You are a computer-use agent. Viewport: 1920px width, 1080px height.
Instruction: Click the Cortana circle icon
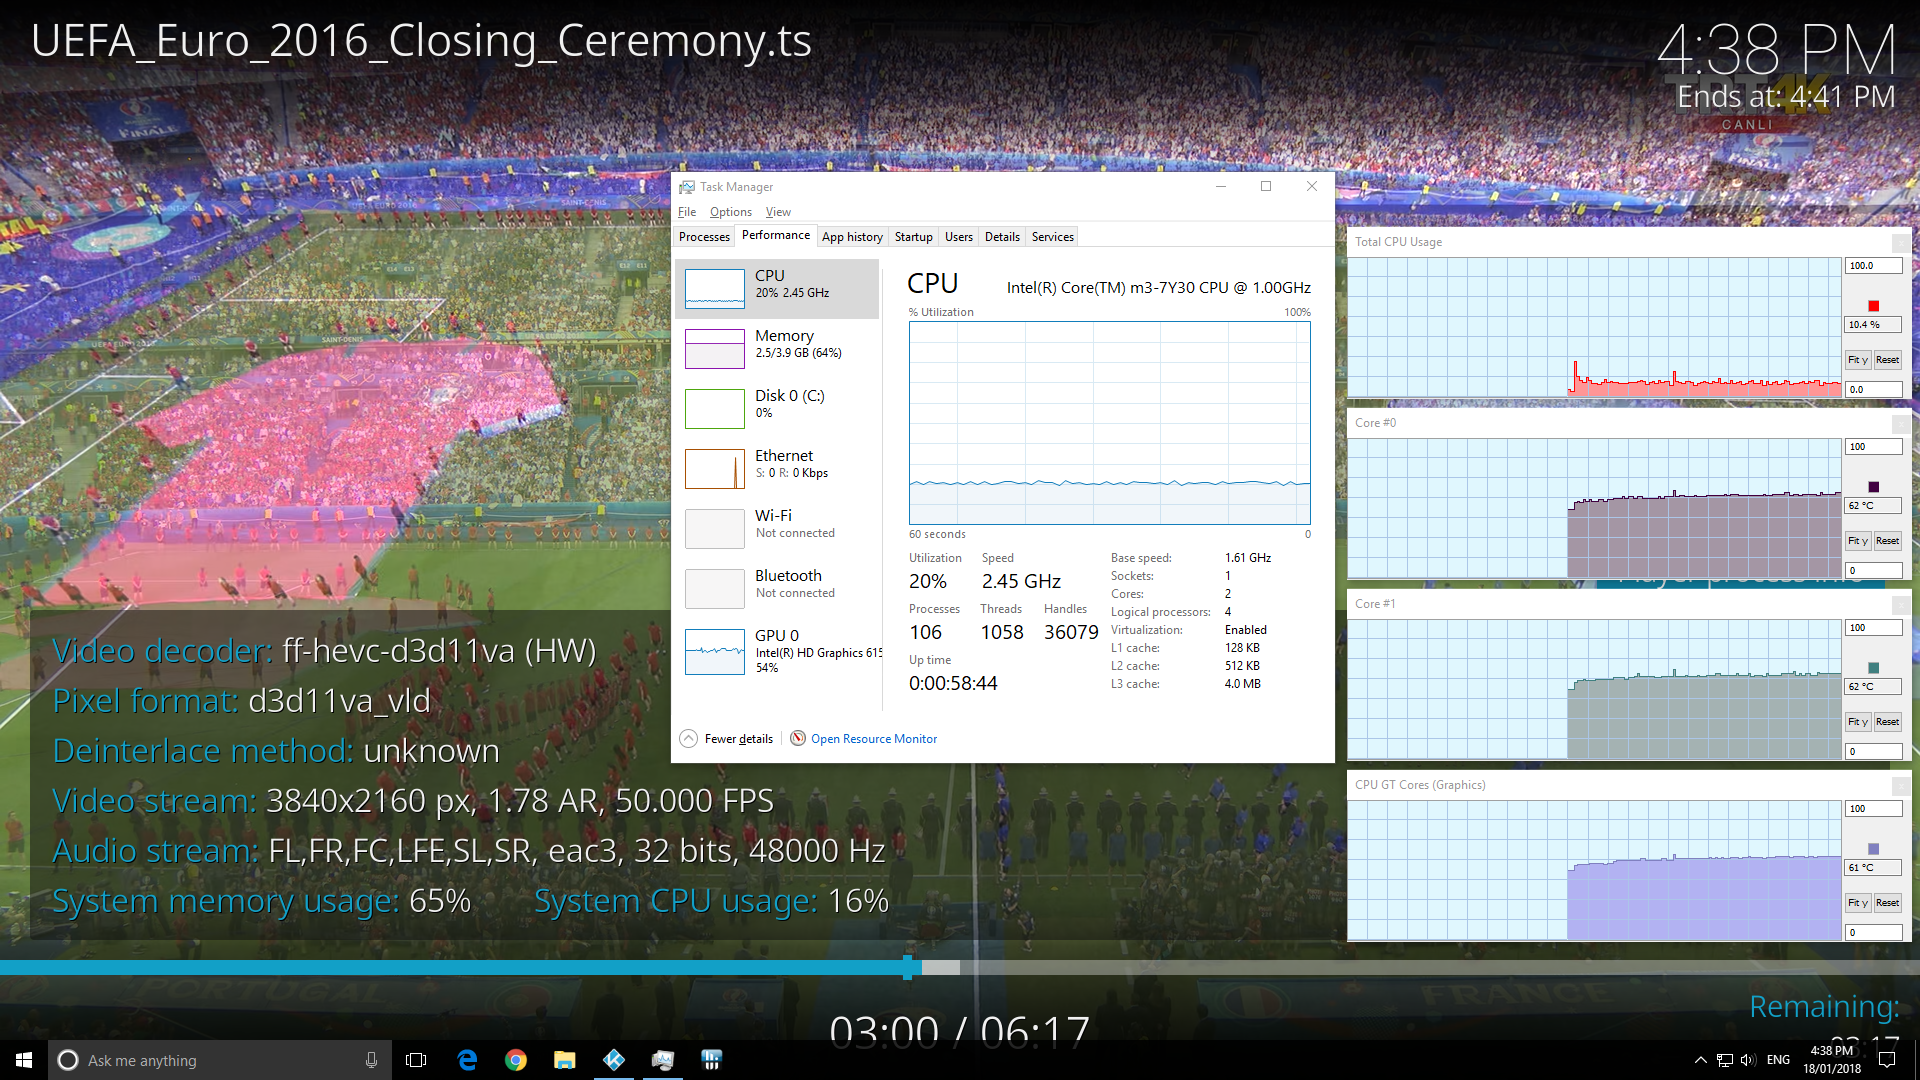[67, 1060]
